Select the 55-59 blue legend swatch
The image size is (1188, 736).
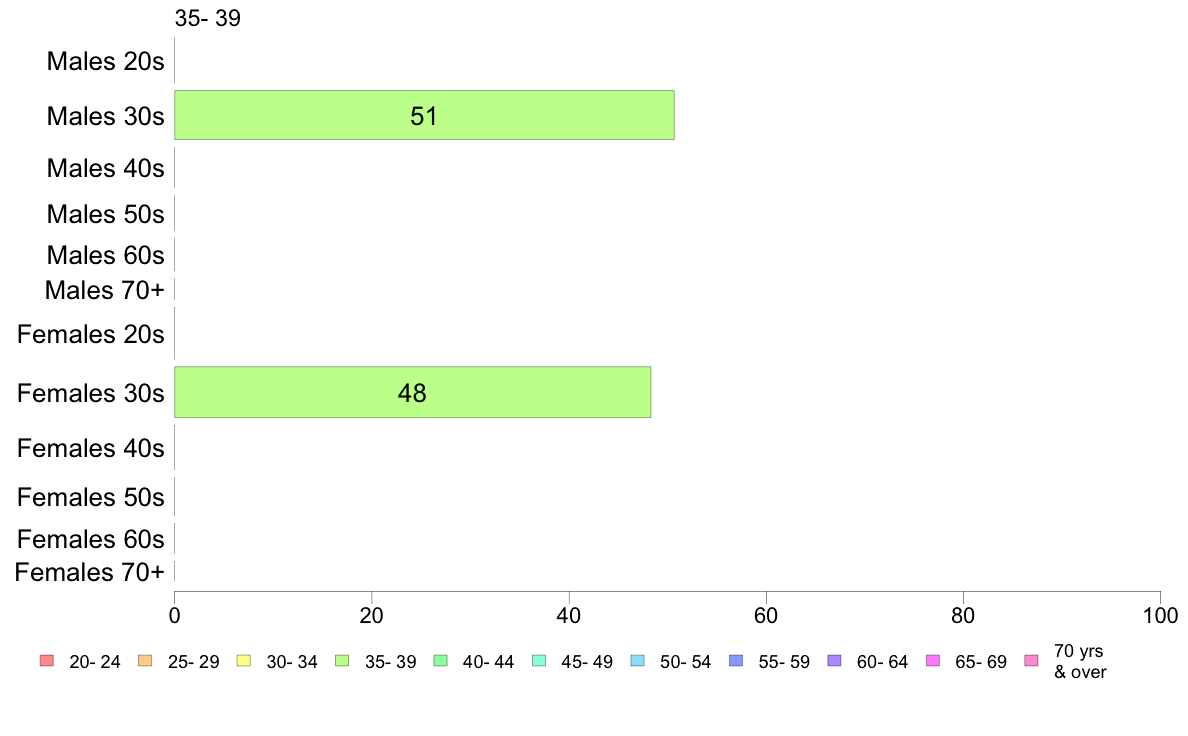pos(736,660)
